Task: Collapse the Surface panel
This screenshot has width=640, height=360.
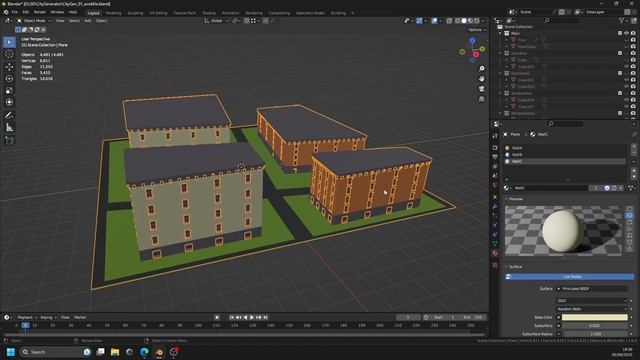Action: pos(507,267)
